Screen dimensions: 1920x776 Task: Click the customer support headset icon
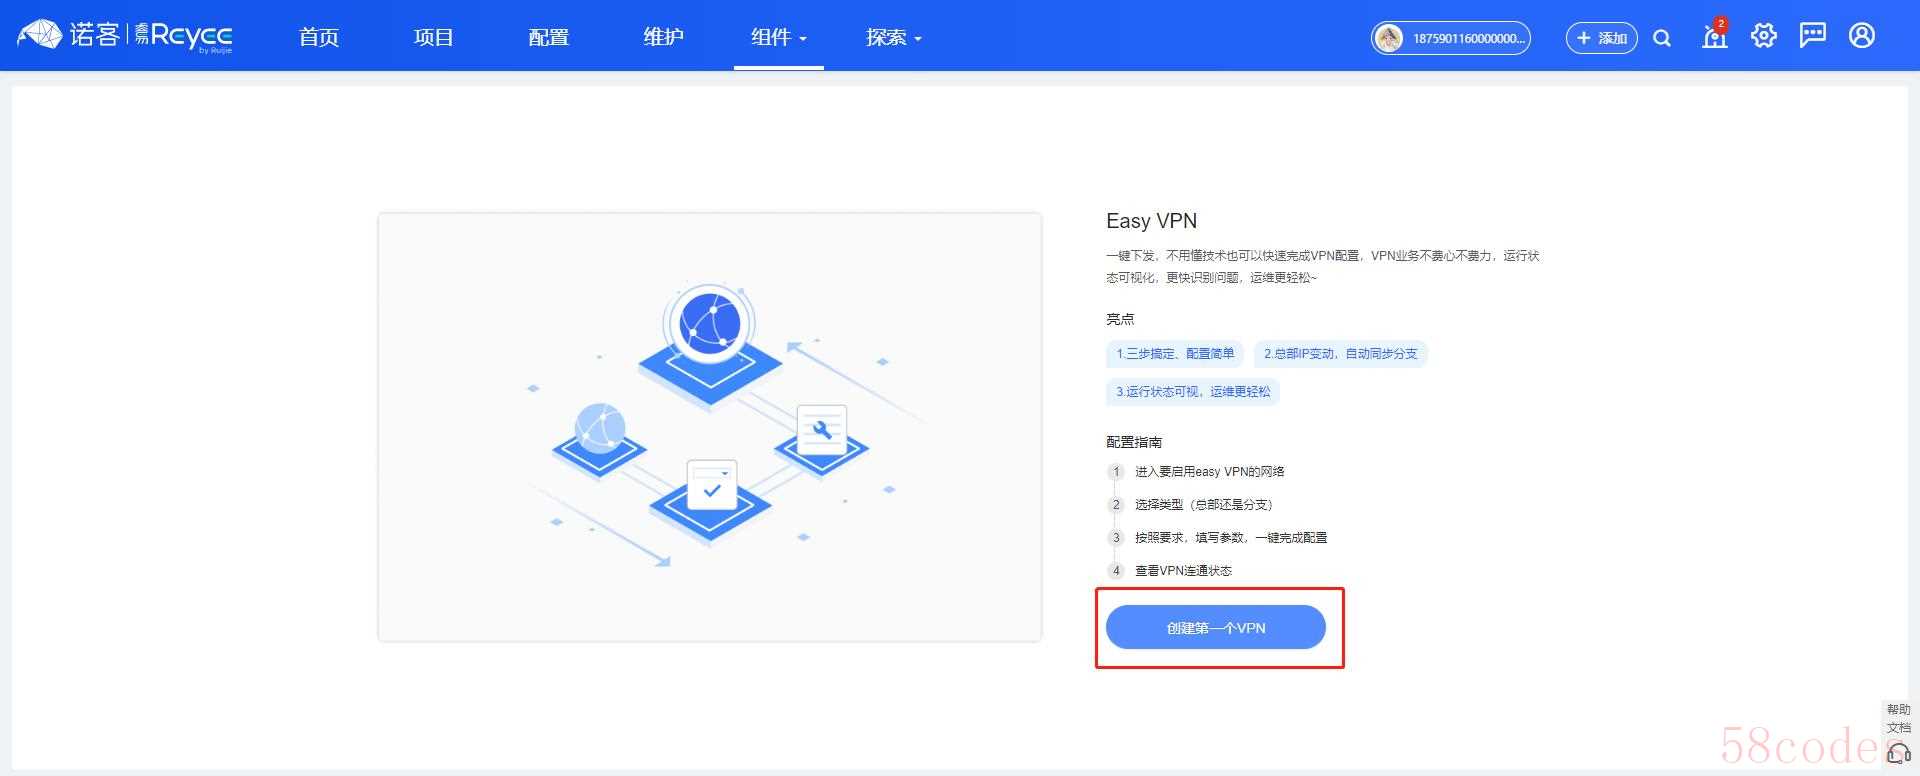(1898, 755)
